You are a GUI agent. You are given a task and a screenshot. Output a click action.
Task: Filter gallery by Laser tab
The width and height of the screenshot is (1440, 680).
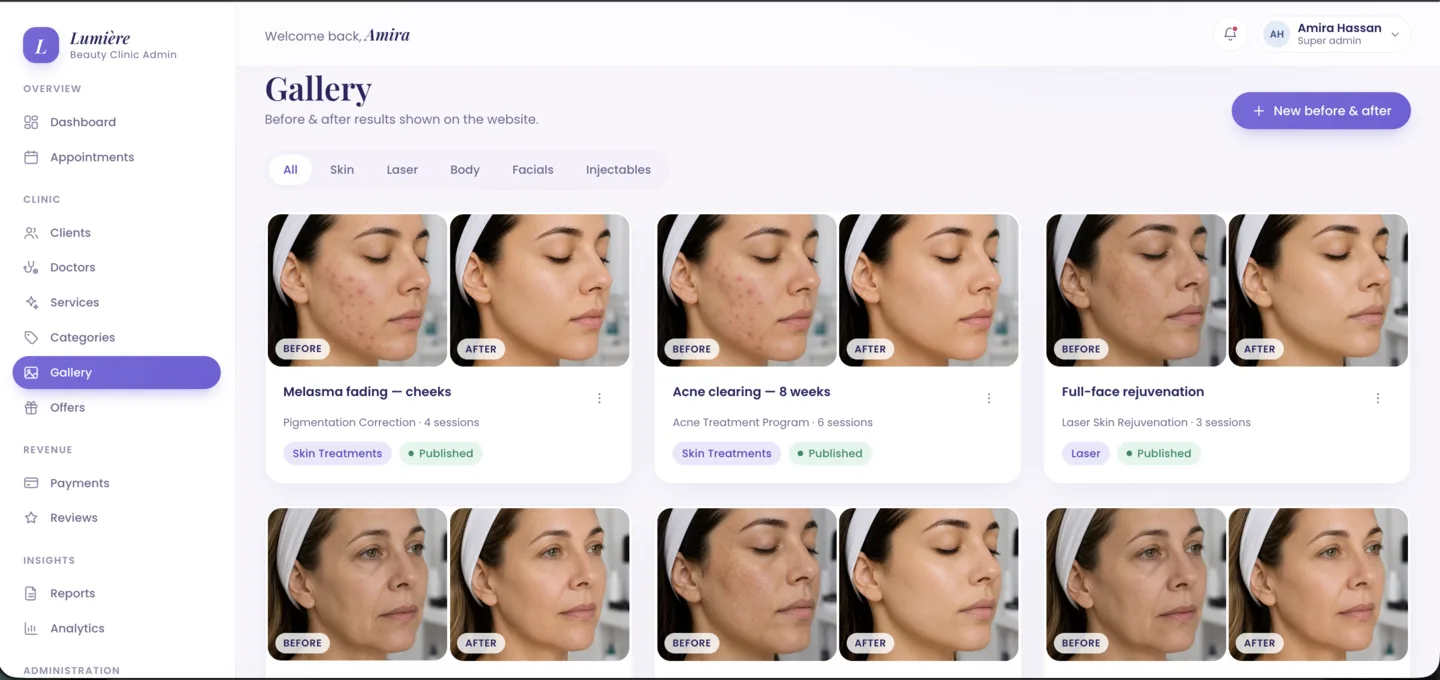coord(402,170)
